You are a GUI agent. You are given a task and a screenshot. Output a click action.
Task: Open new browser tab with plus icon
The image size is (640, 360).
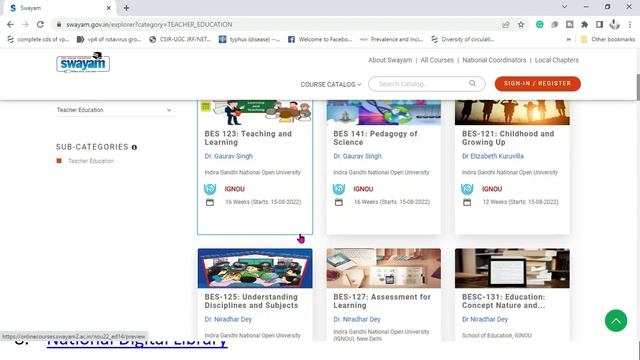coord(126,8)
